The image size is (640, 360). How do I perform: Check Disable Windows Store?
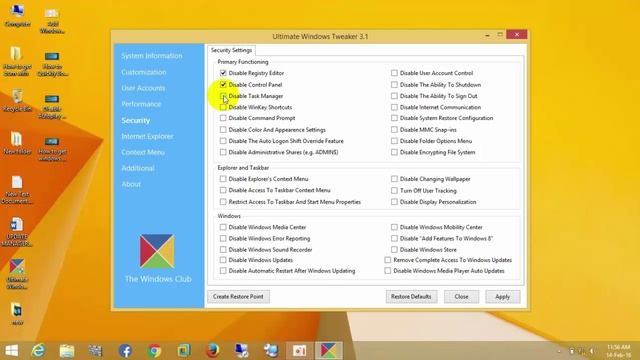394,249
